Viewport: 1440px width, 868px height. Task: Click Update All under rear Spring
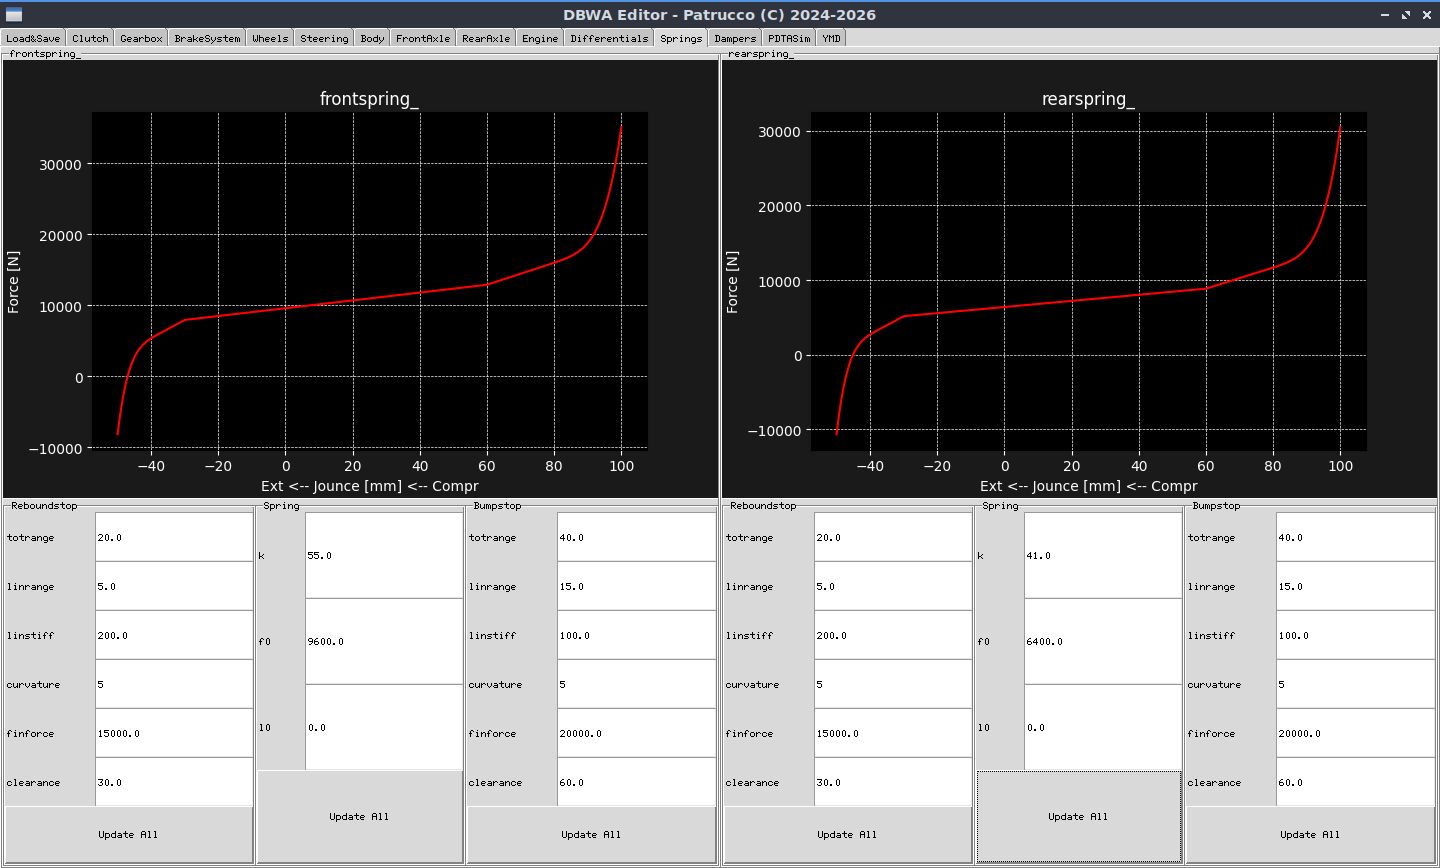(1078, 816)
